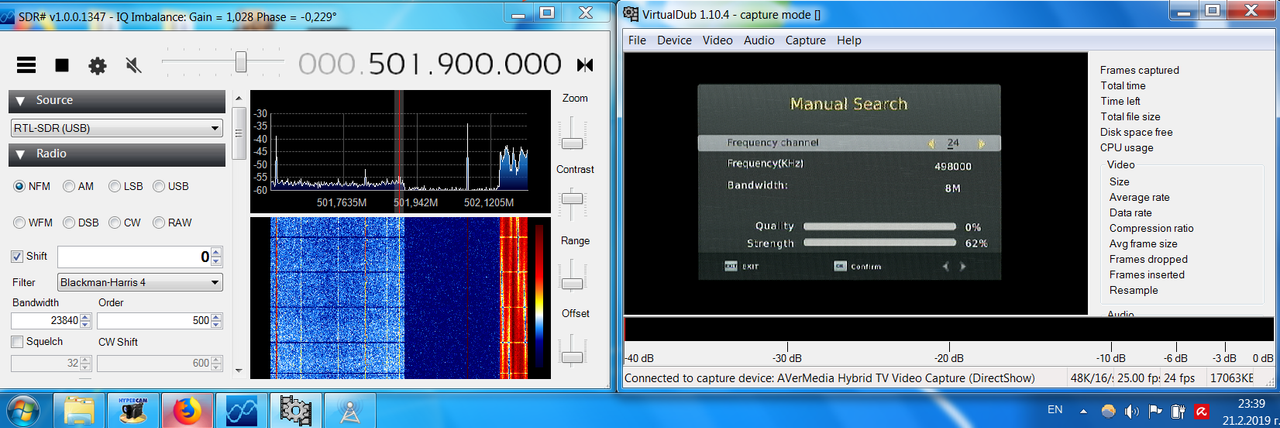
Task: Open the RTL-SDR (USB) source dropdown
Action: point(117,128)
